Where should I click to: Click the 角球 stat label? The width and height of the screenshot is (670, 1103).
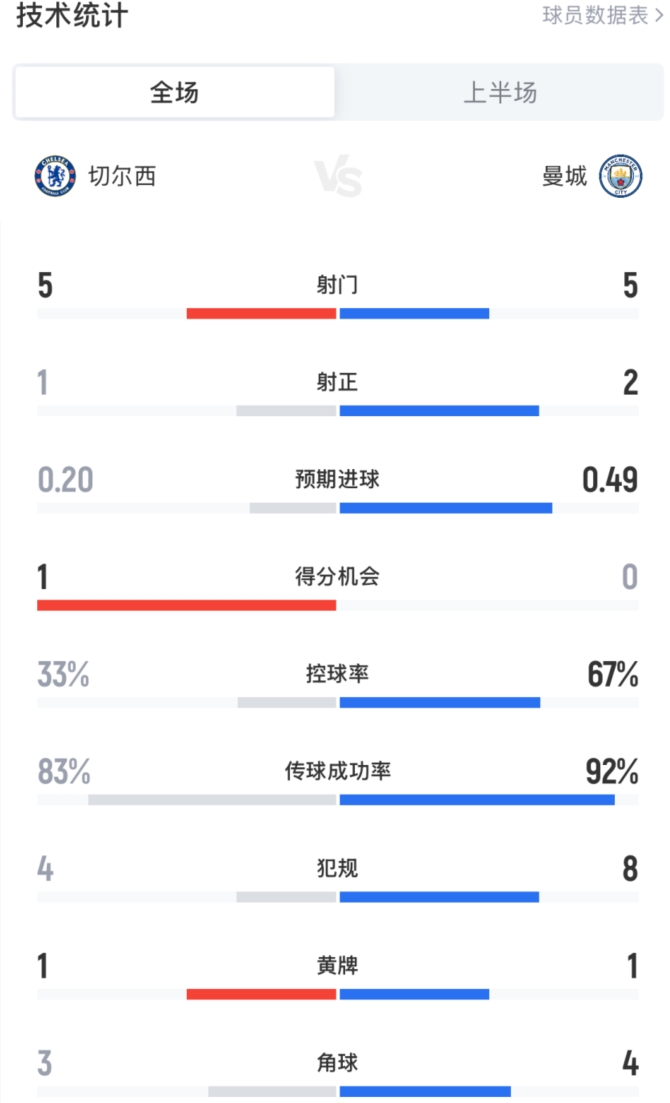click(337, 1063)
